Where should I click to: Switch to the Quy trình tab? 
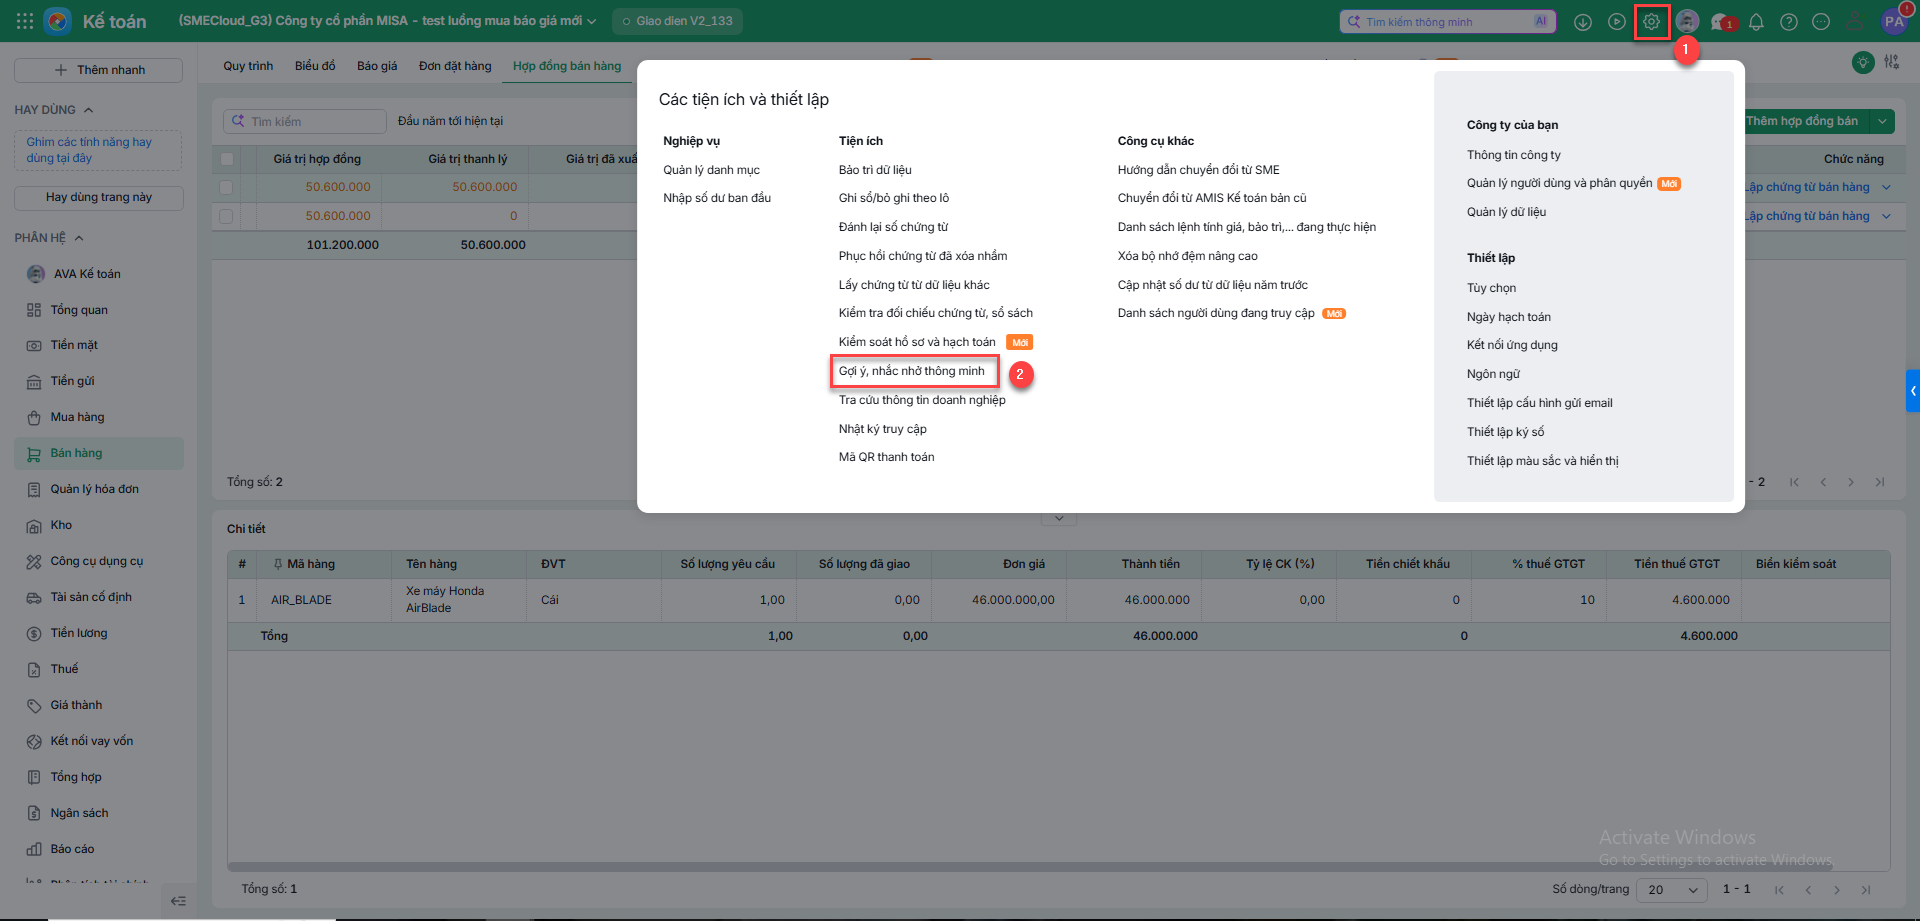[248, 66]
